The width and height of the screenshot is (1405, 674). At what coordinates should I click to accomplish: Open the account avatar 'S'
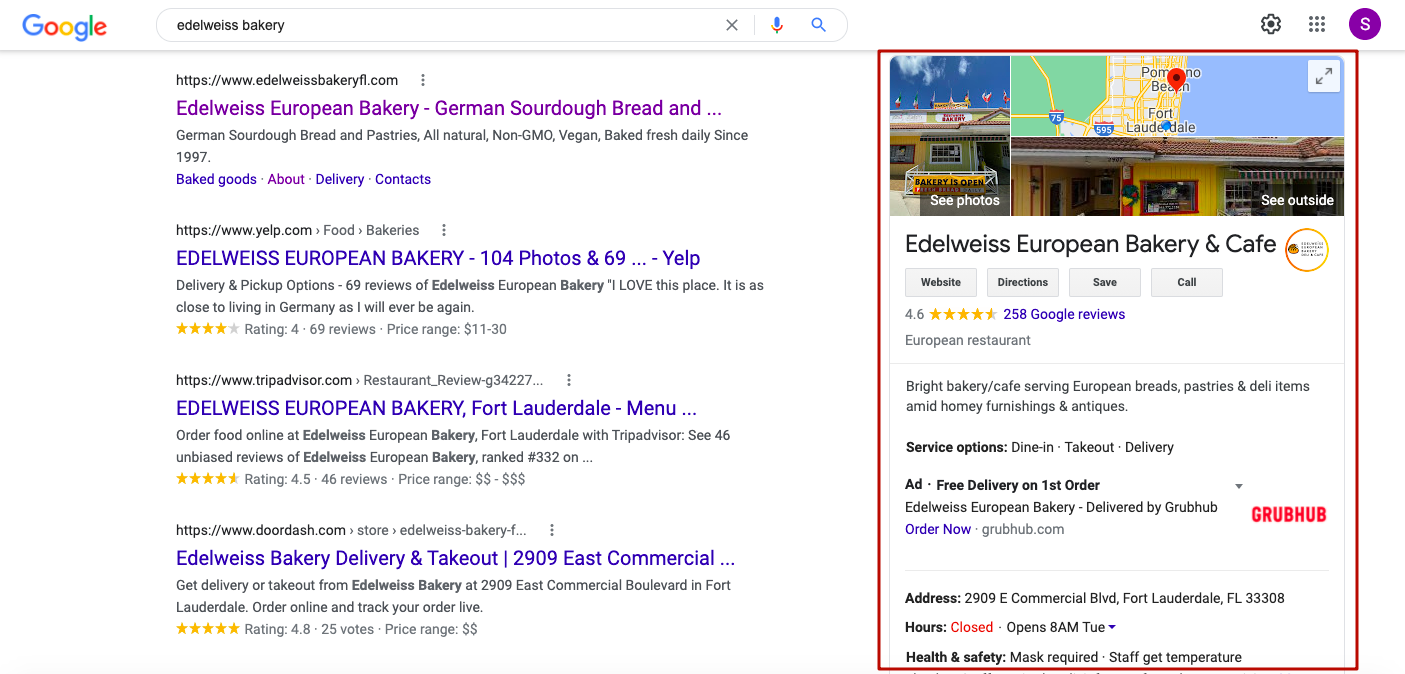(x=1364, y=25)
